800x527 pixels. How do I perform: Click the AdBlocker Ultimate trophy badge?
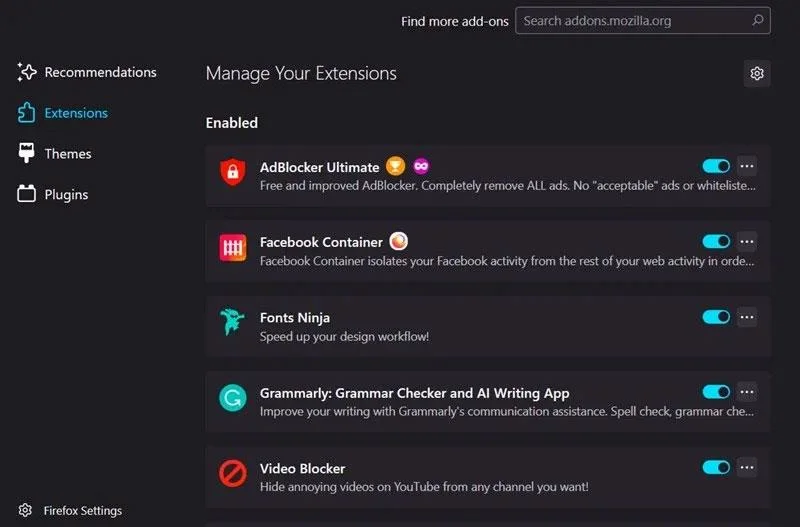395,166
